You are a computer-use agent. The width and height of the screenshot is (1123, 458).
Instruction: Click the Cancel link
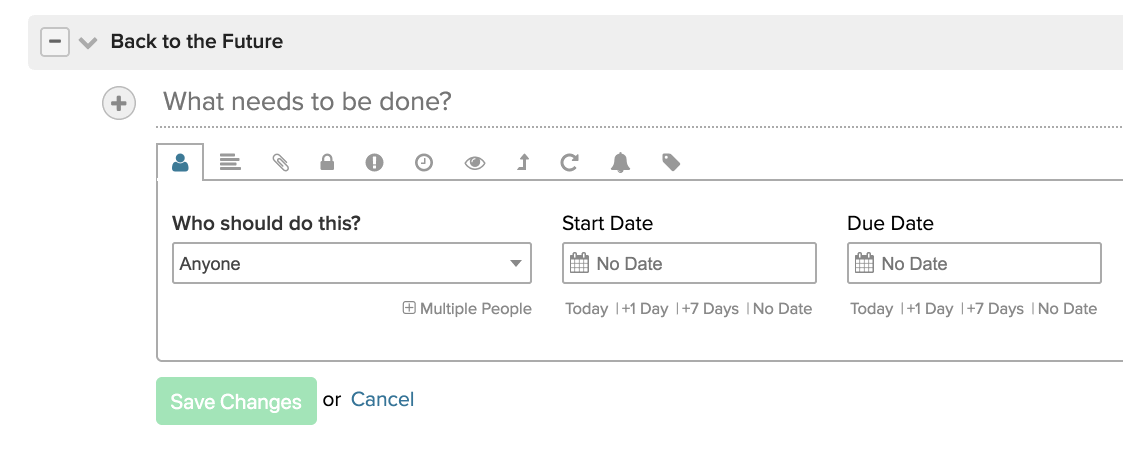[x=382, y=399]
